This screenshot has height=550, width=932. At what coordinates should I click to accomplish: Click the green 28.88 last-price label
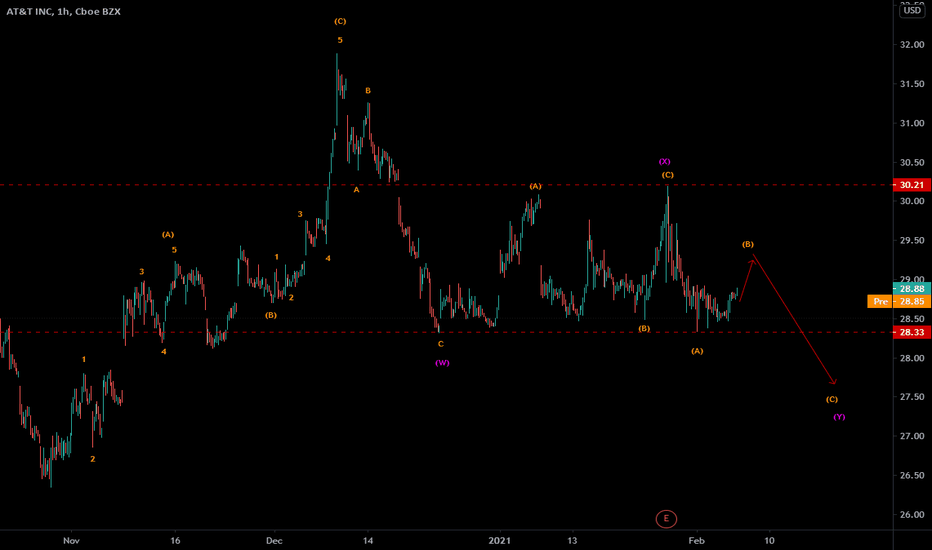tap(912, 289)
